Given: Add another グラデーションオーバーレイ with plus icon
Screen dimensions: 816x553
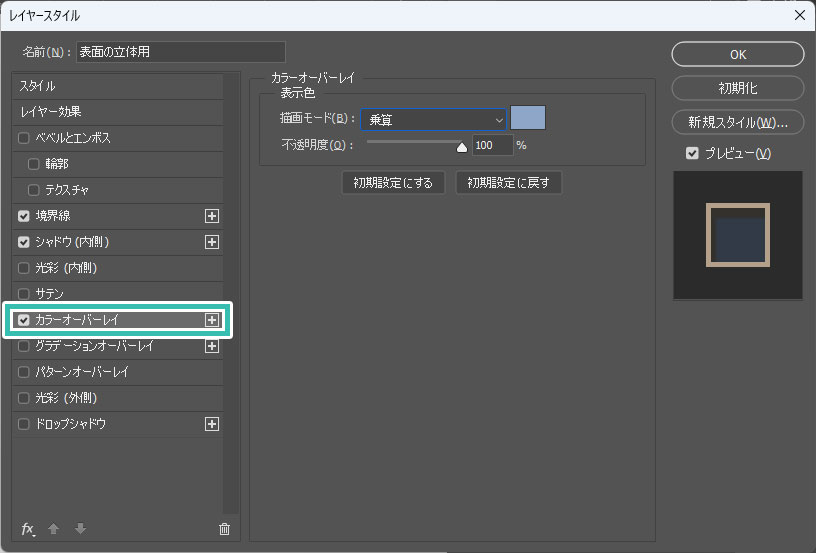Looking at the screenshot, I should [212, 346].
